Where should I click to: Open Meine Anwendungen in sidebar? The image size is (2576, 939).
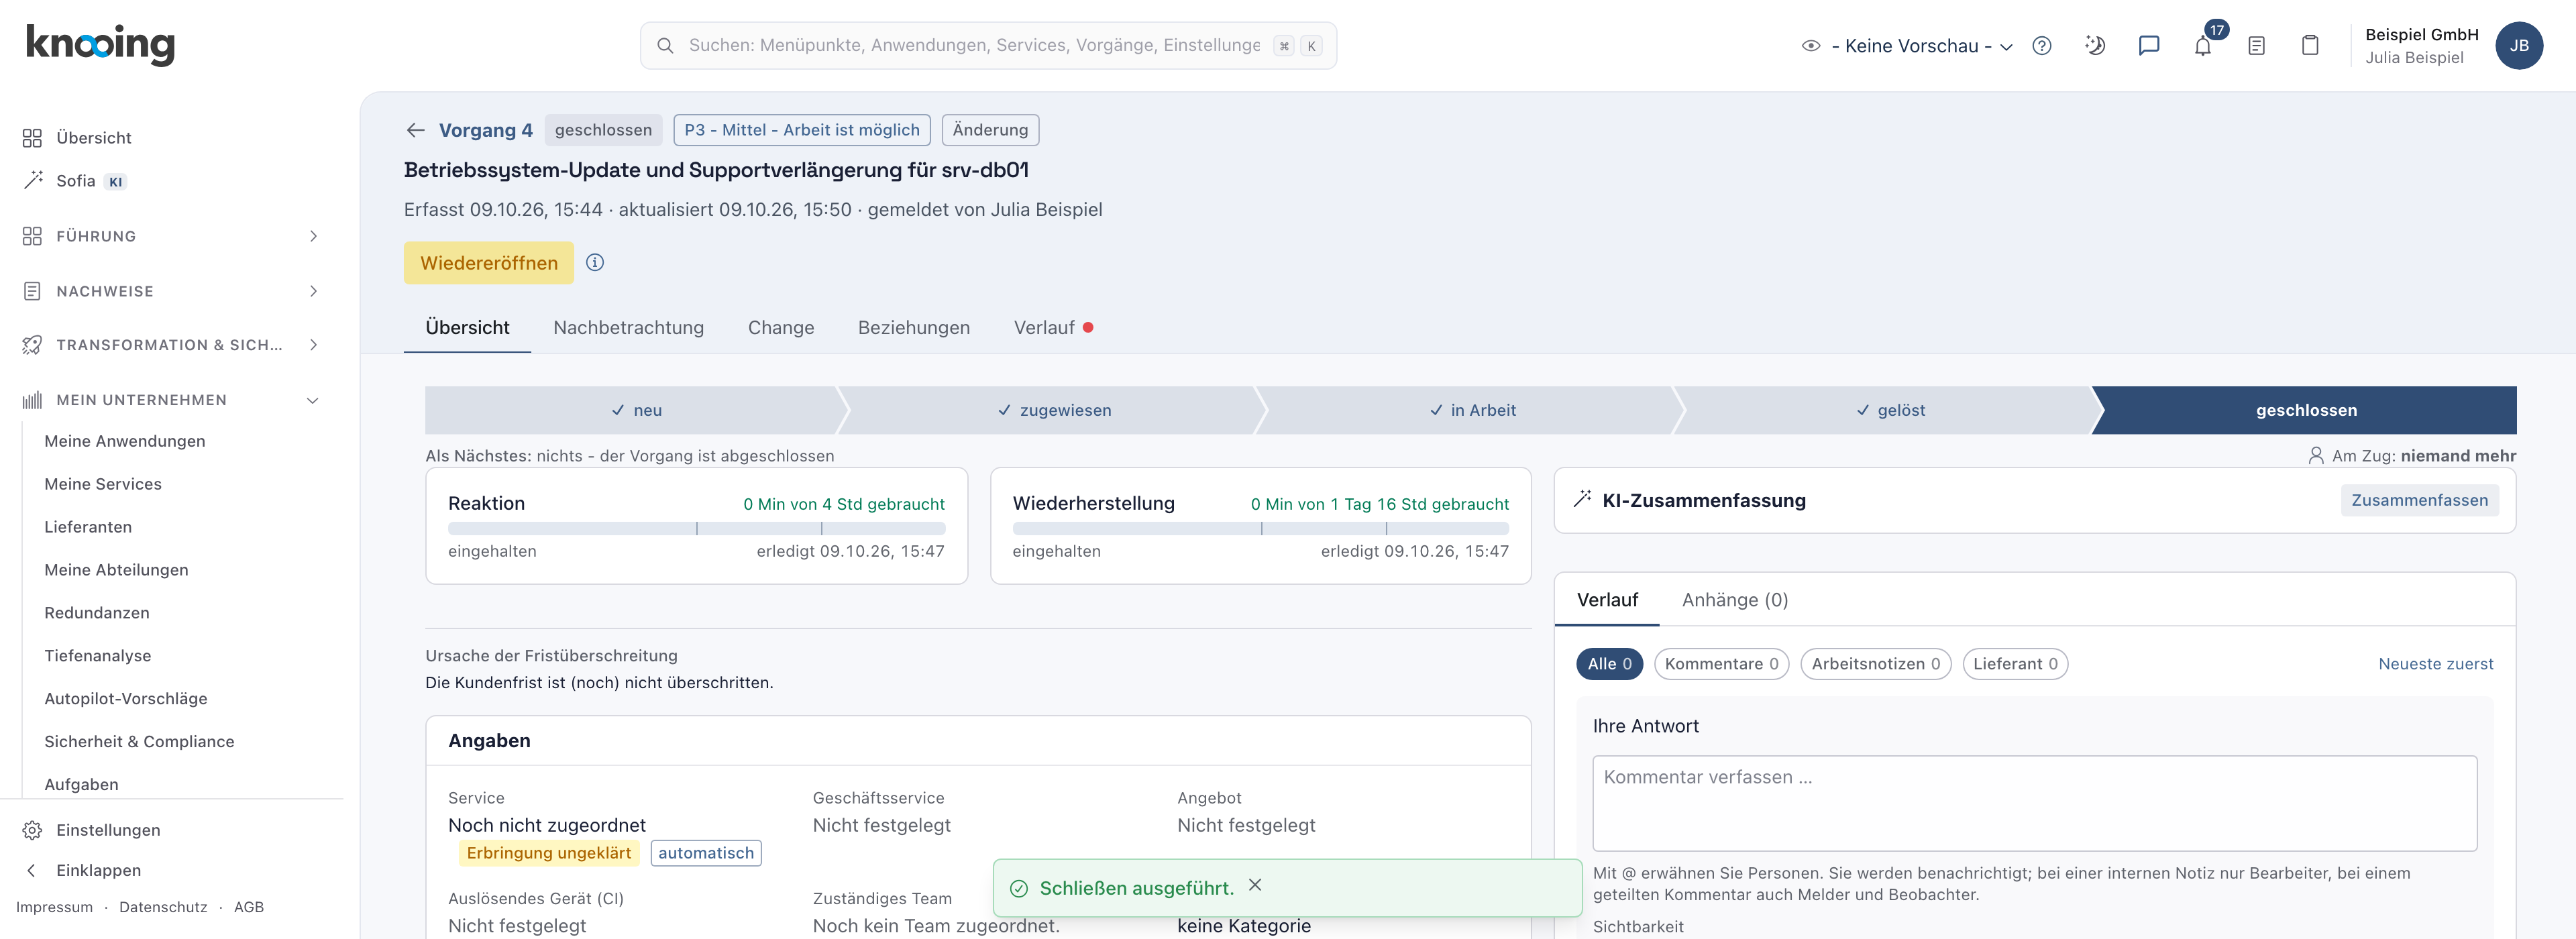coord(125,441)
